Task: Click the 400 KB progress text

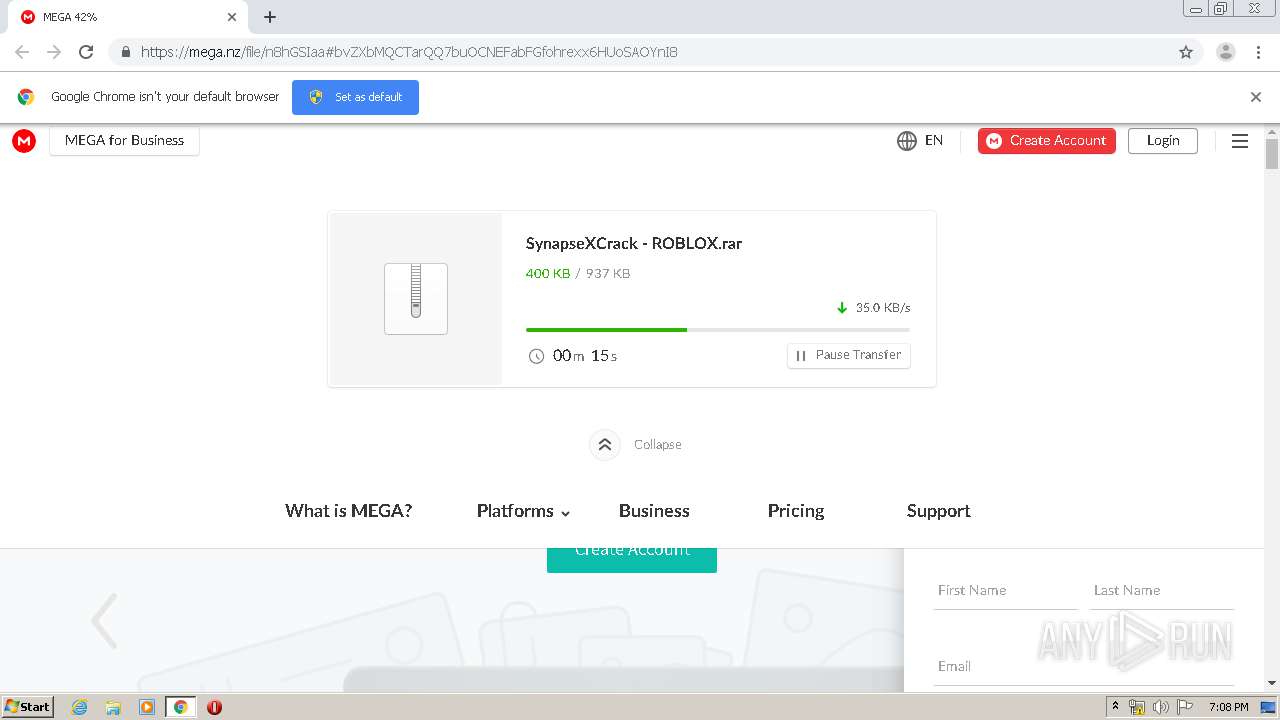Action: pos(548,274)
